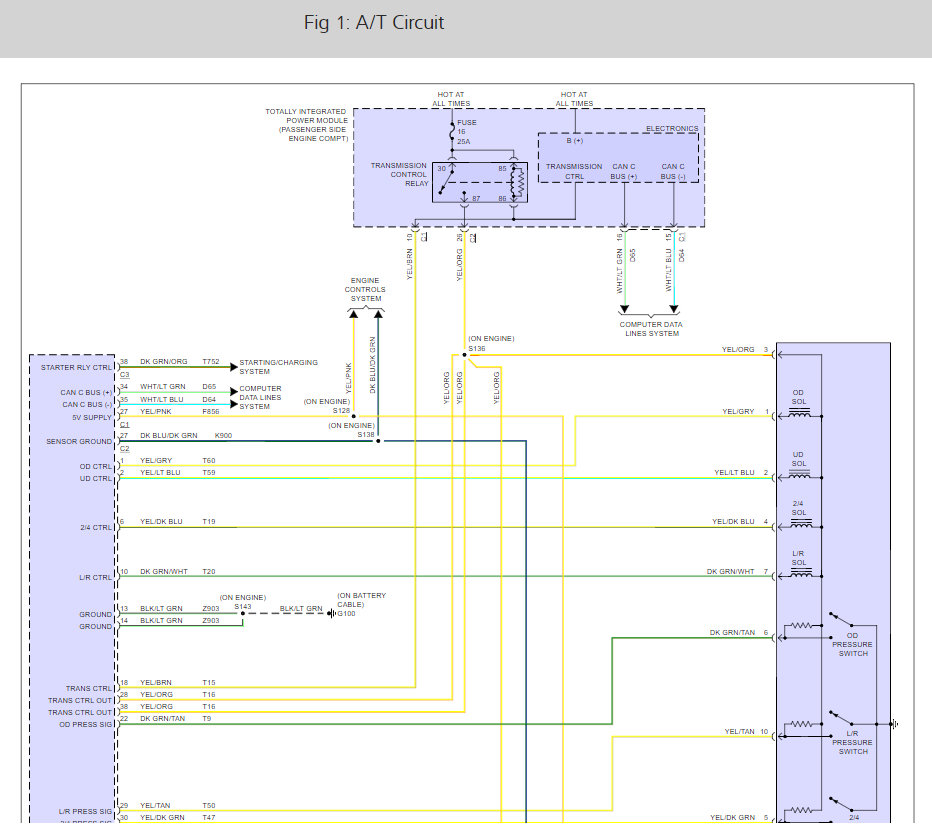This screenshot has height=838, width=932.
Task: Click the S138 splice point
Action: [x=378, y=440]
